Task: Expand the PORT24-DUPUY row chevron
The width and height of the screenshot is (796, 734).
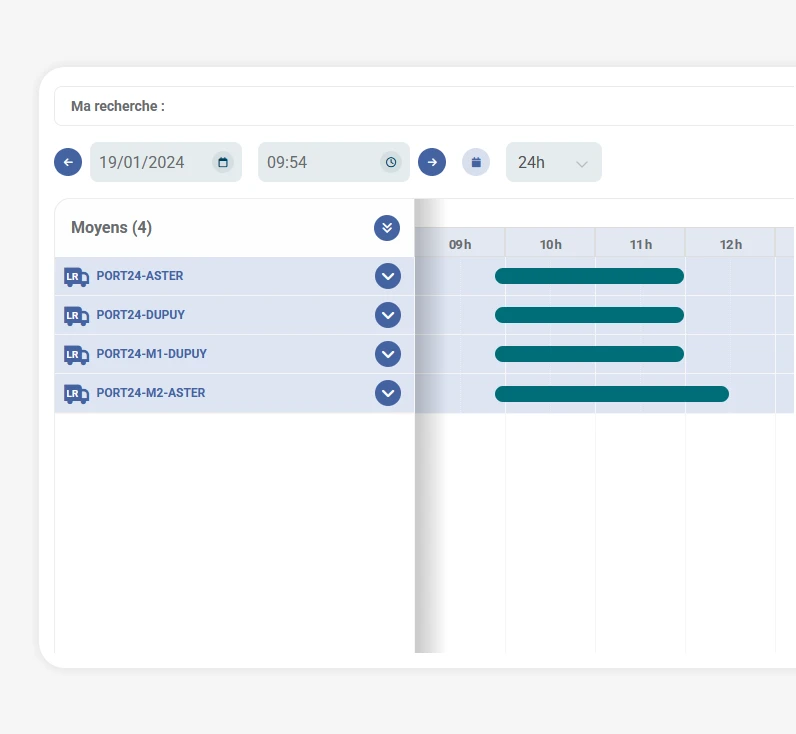Action: (x=388, y=316)
